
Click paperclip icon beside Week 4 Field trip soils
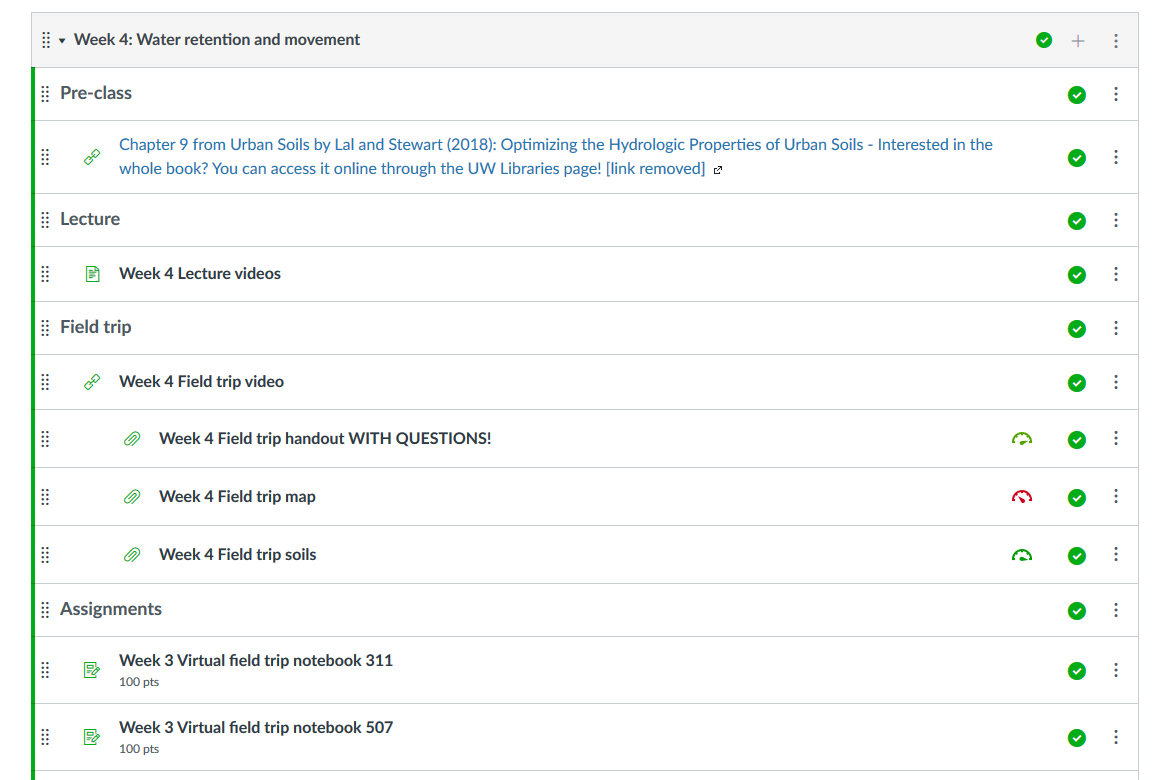click(x=131, y=555)
